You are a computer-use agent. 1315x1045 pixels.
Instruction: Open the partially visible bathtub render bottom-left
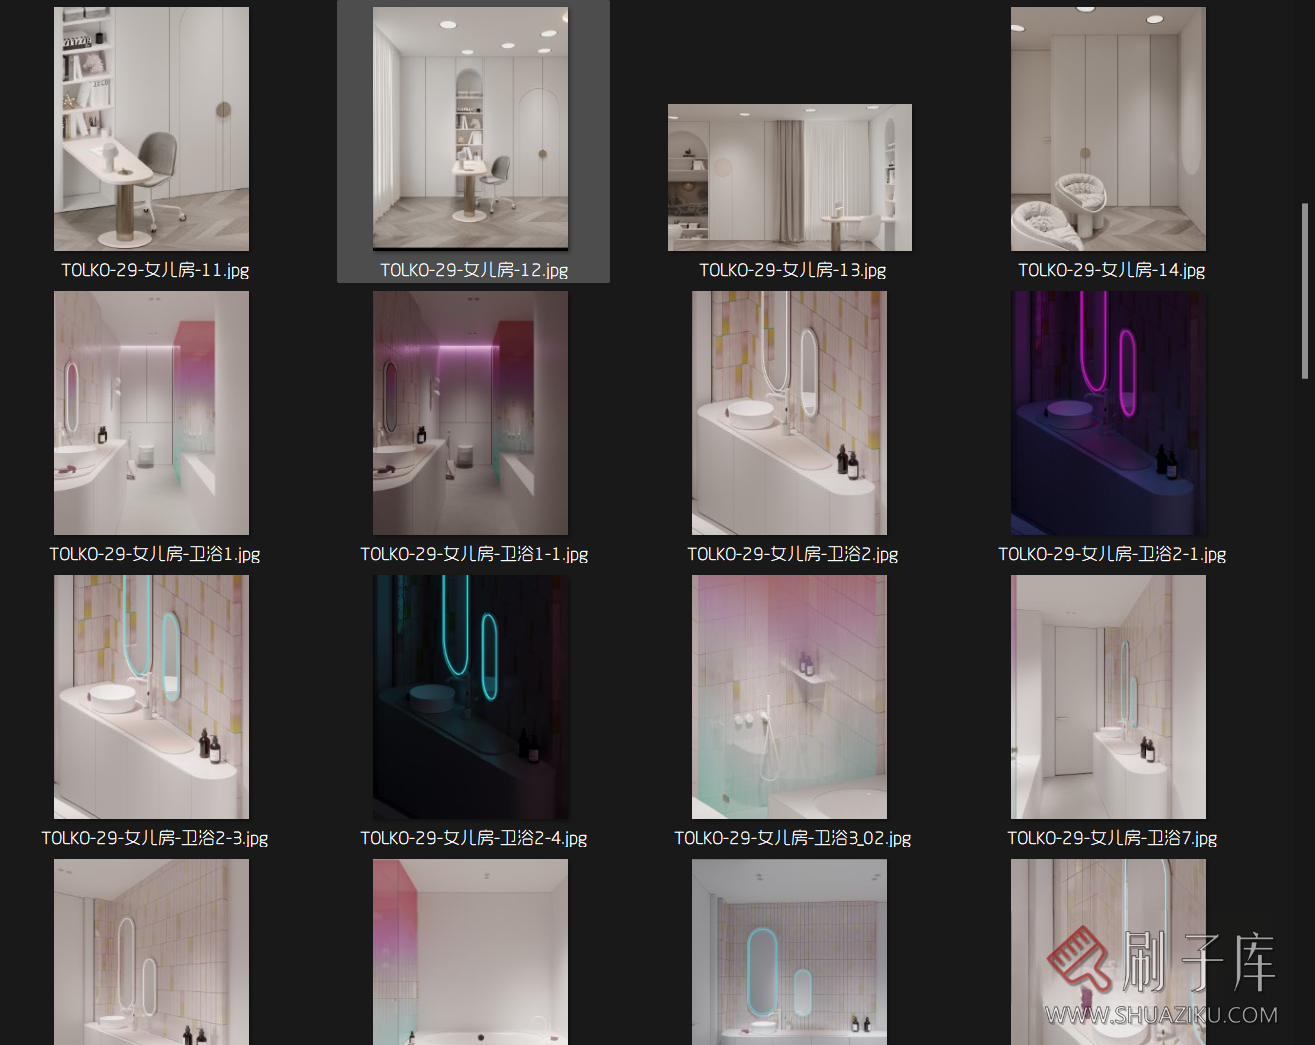470,952
